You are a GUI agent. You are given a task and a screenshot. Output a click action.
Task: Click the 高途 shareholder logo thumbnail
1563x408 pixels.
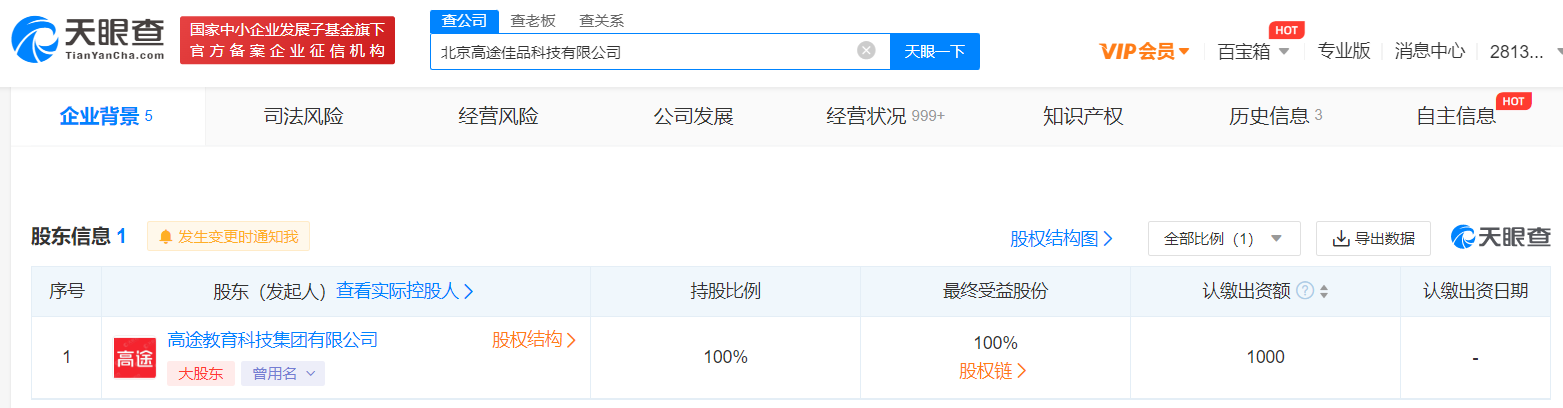(x=134, y=358)
